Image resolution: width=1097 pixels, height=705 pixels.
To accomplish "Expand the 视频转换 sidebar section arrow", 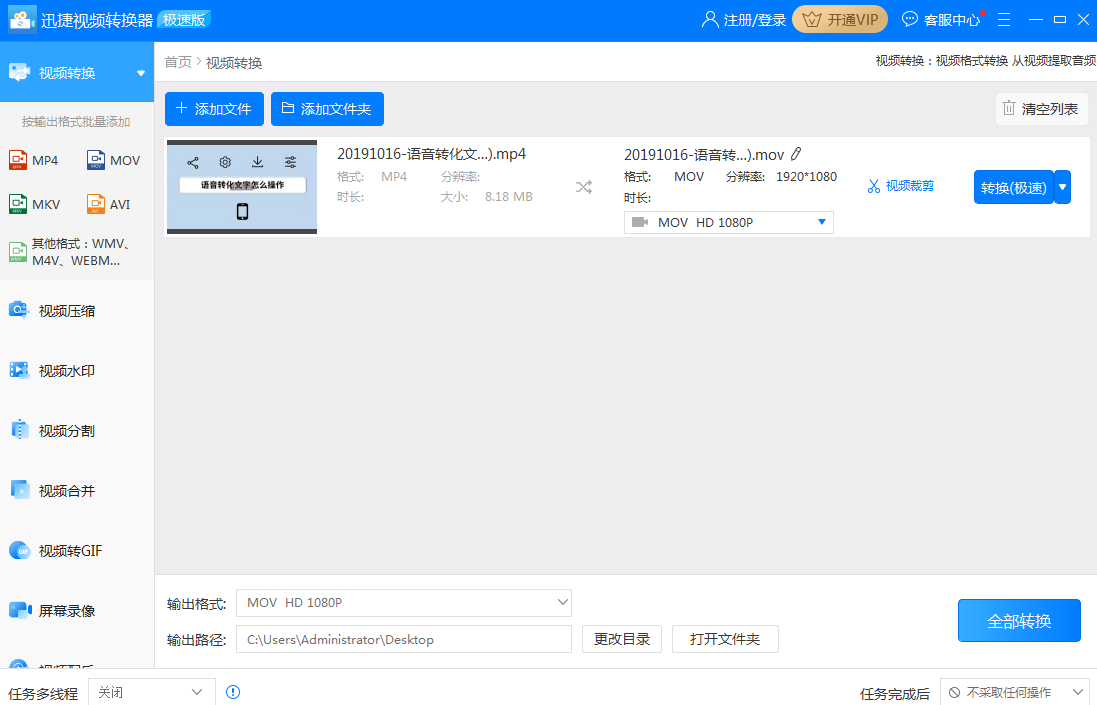I will click(141, 73).
